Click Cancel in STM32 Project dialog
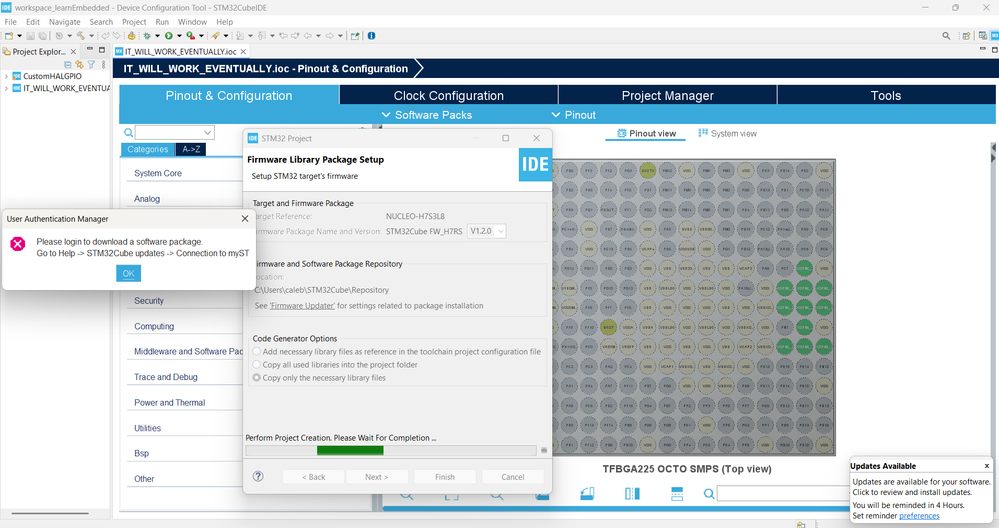Viewport: 999px width, 528px height. (x=513, y=476)
